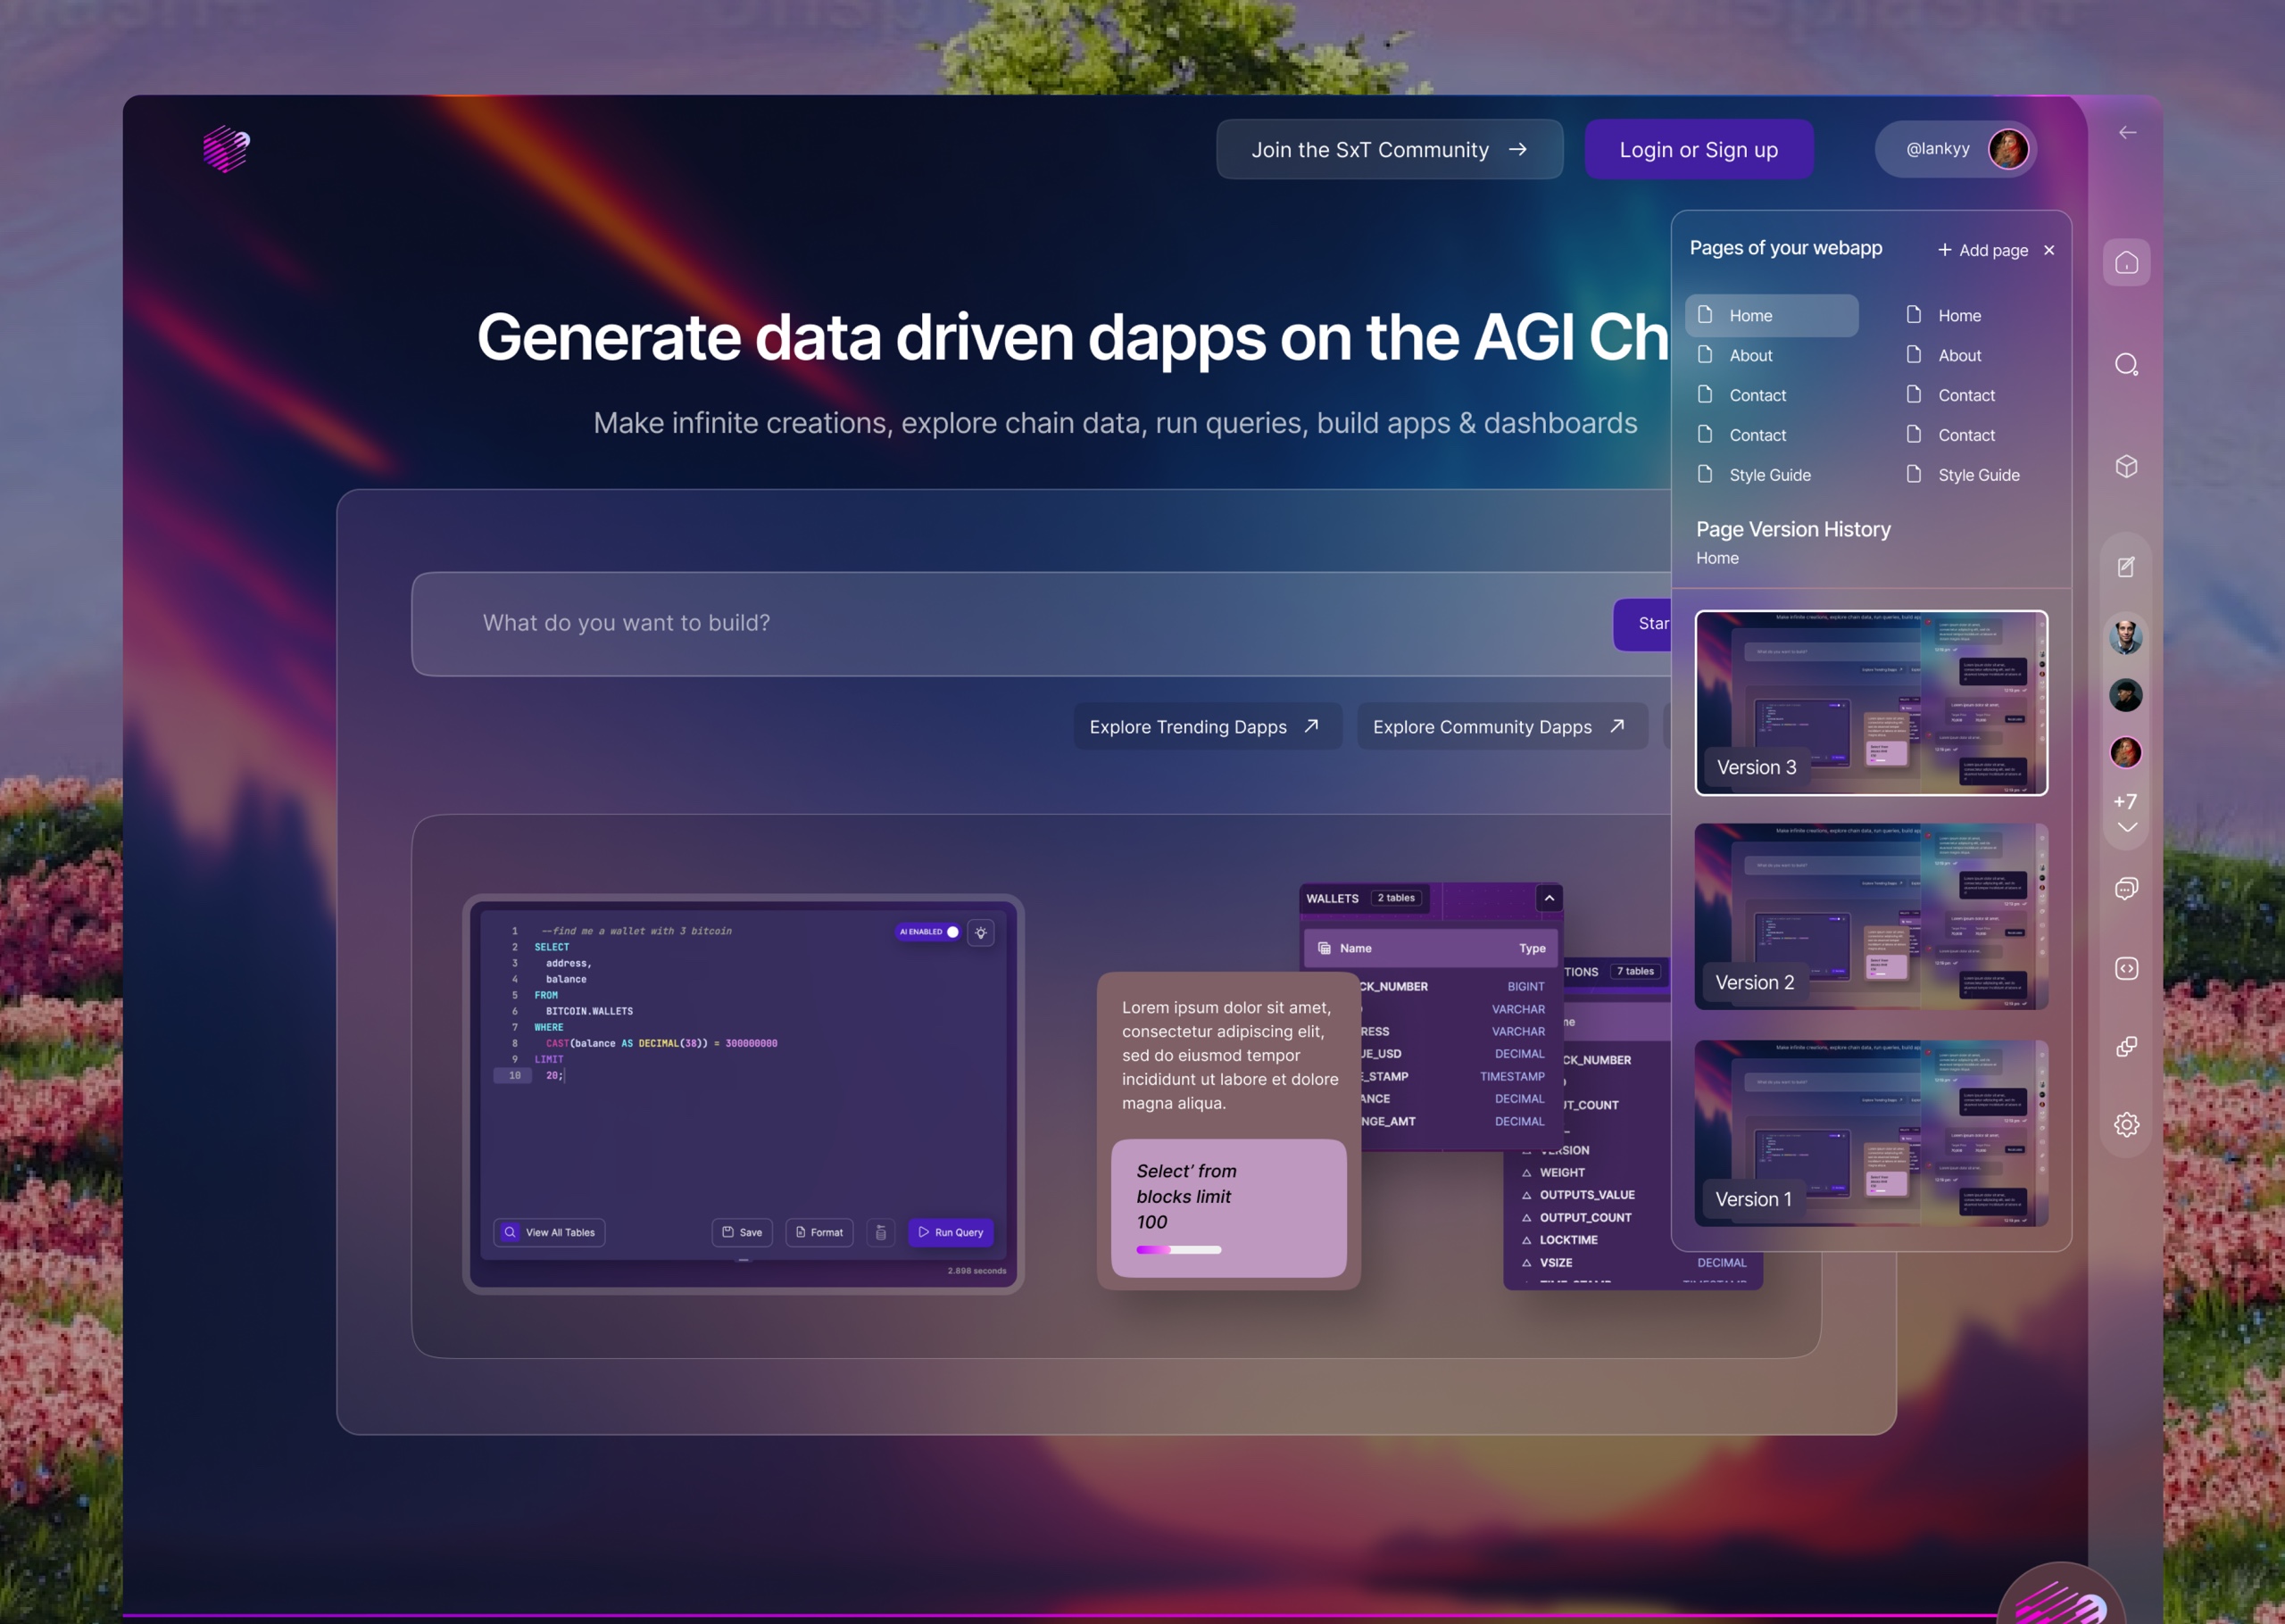Screen dimensions: 2285x1624
Task: Click the OUTPUT_COUNT column row
Action: (x=1585, y=1217)
